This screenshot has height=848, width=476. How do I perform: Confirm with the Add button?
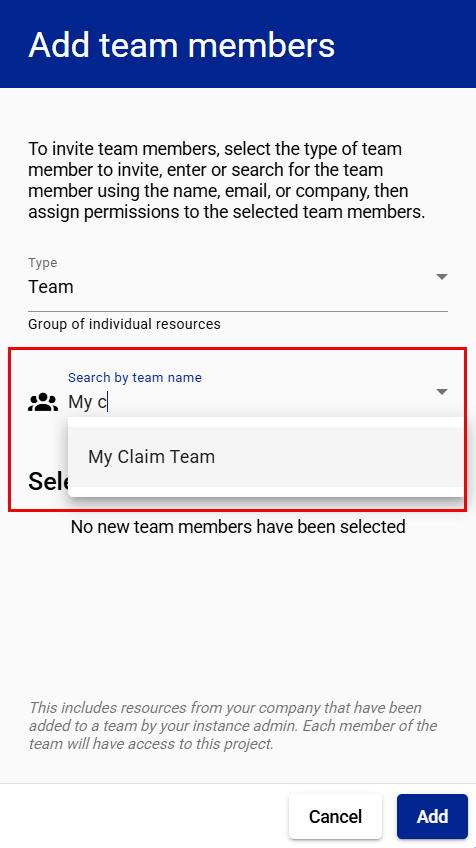(432, 816)
